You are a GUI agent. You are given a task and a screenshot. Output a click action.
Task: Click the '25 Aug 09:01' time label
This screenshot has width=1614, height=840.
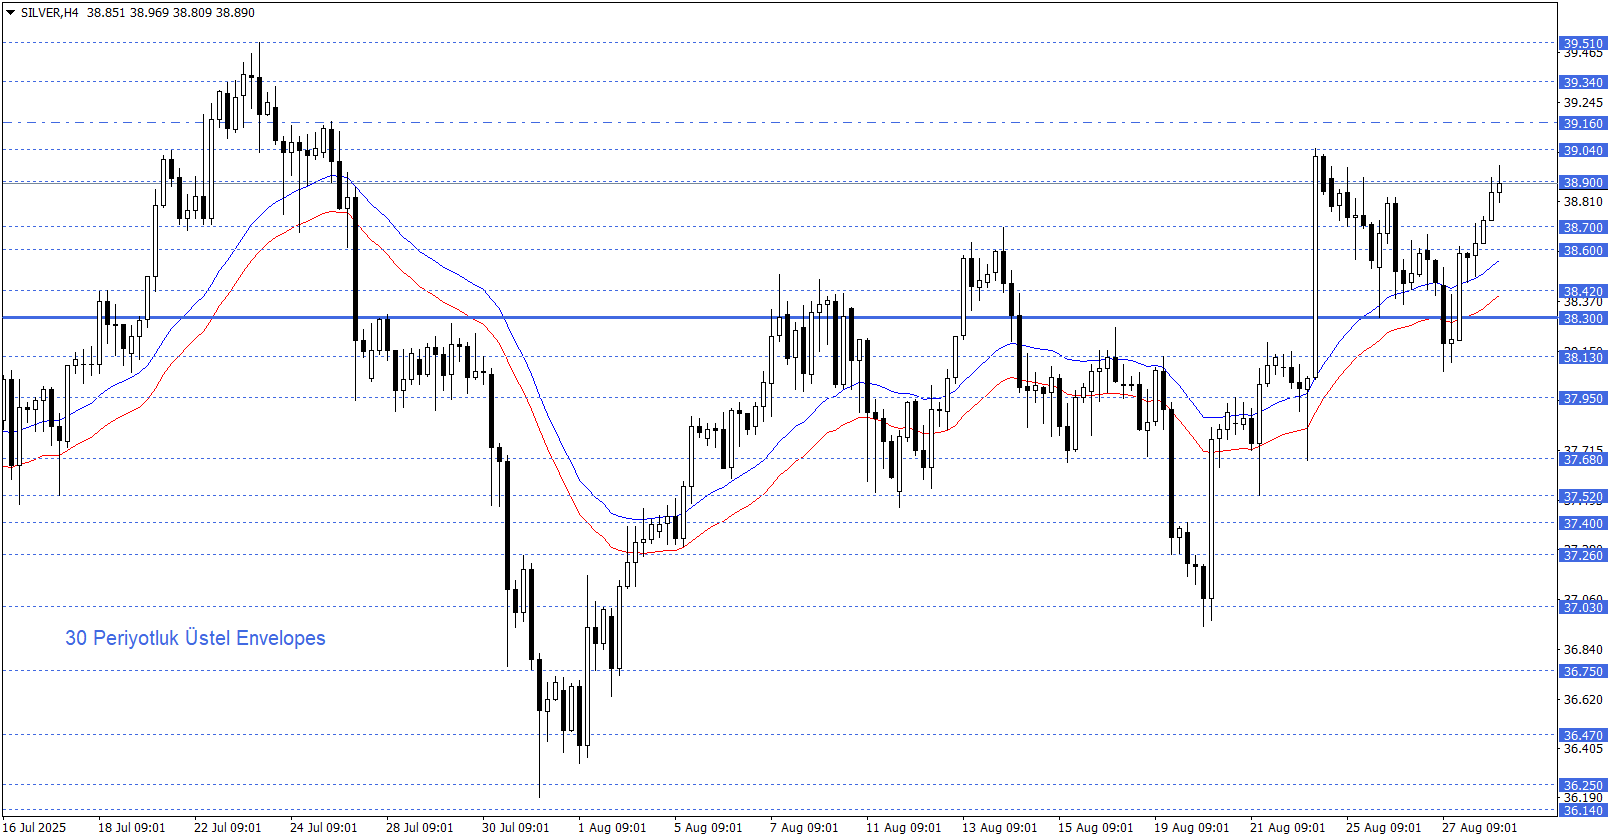tap(1384, 828)
